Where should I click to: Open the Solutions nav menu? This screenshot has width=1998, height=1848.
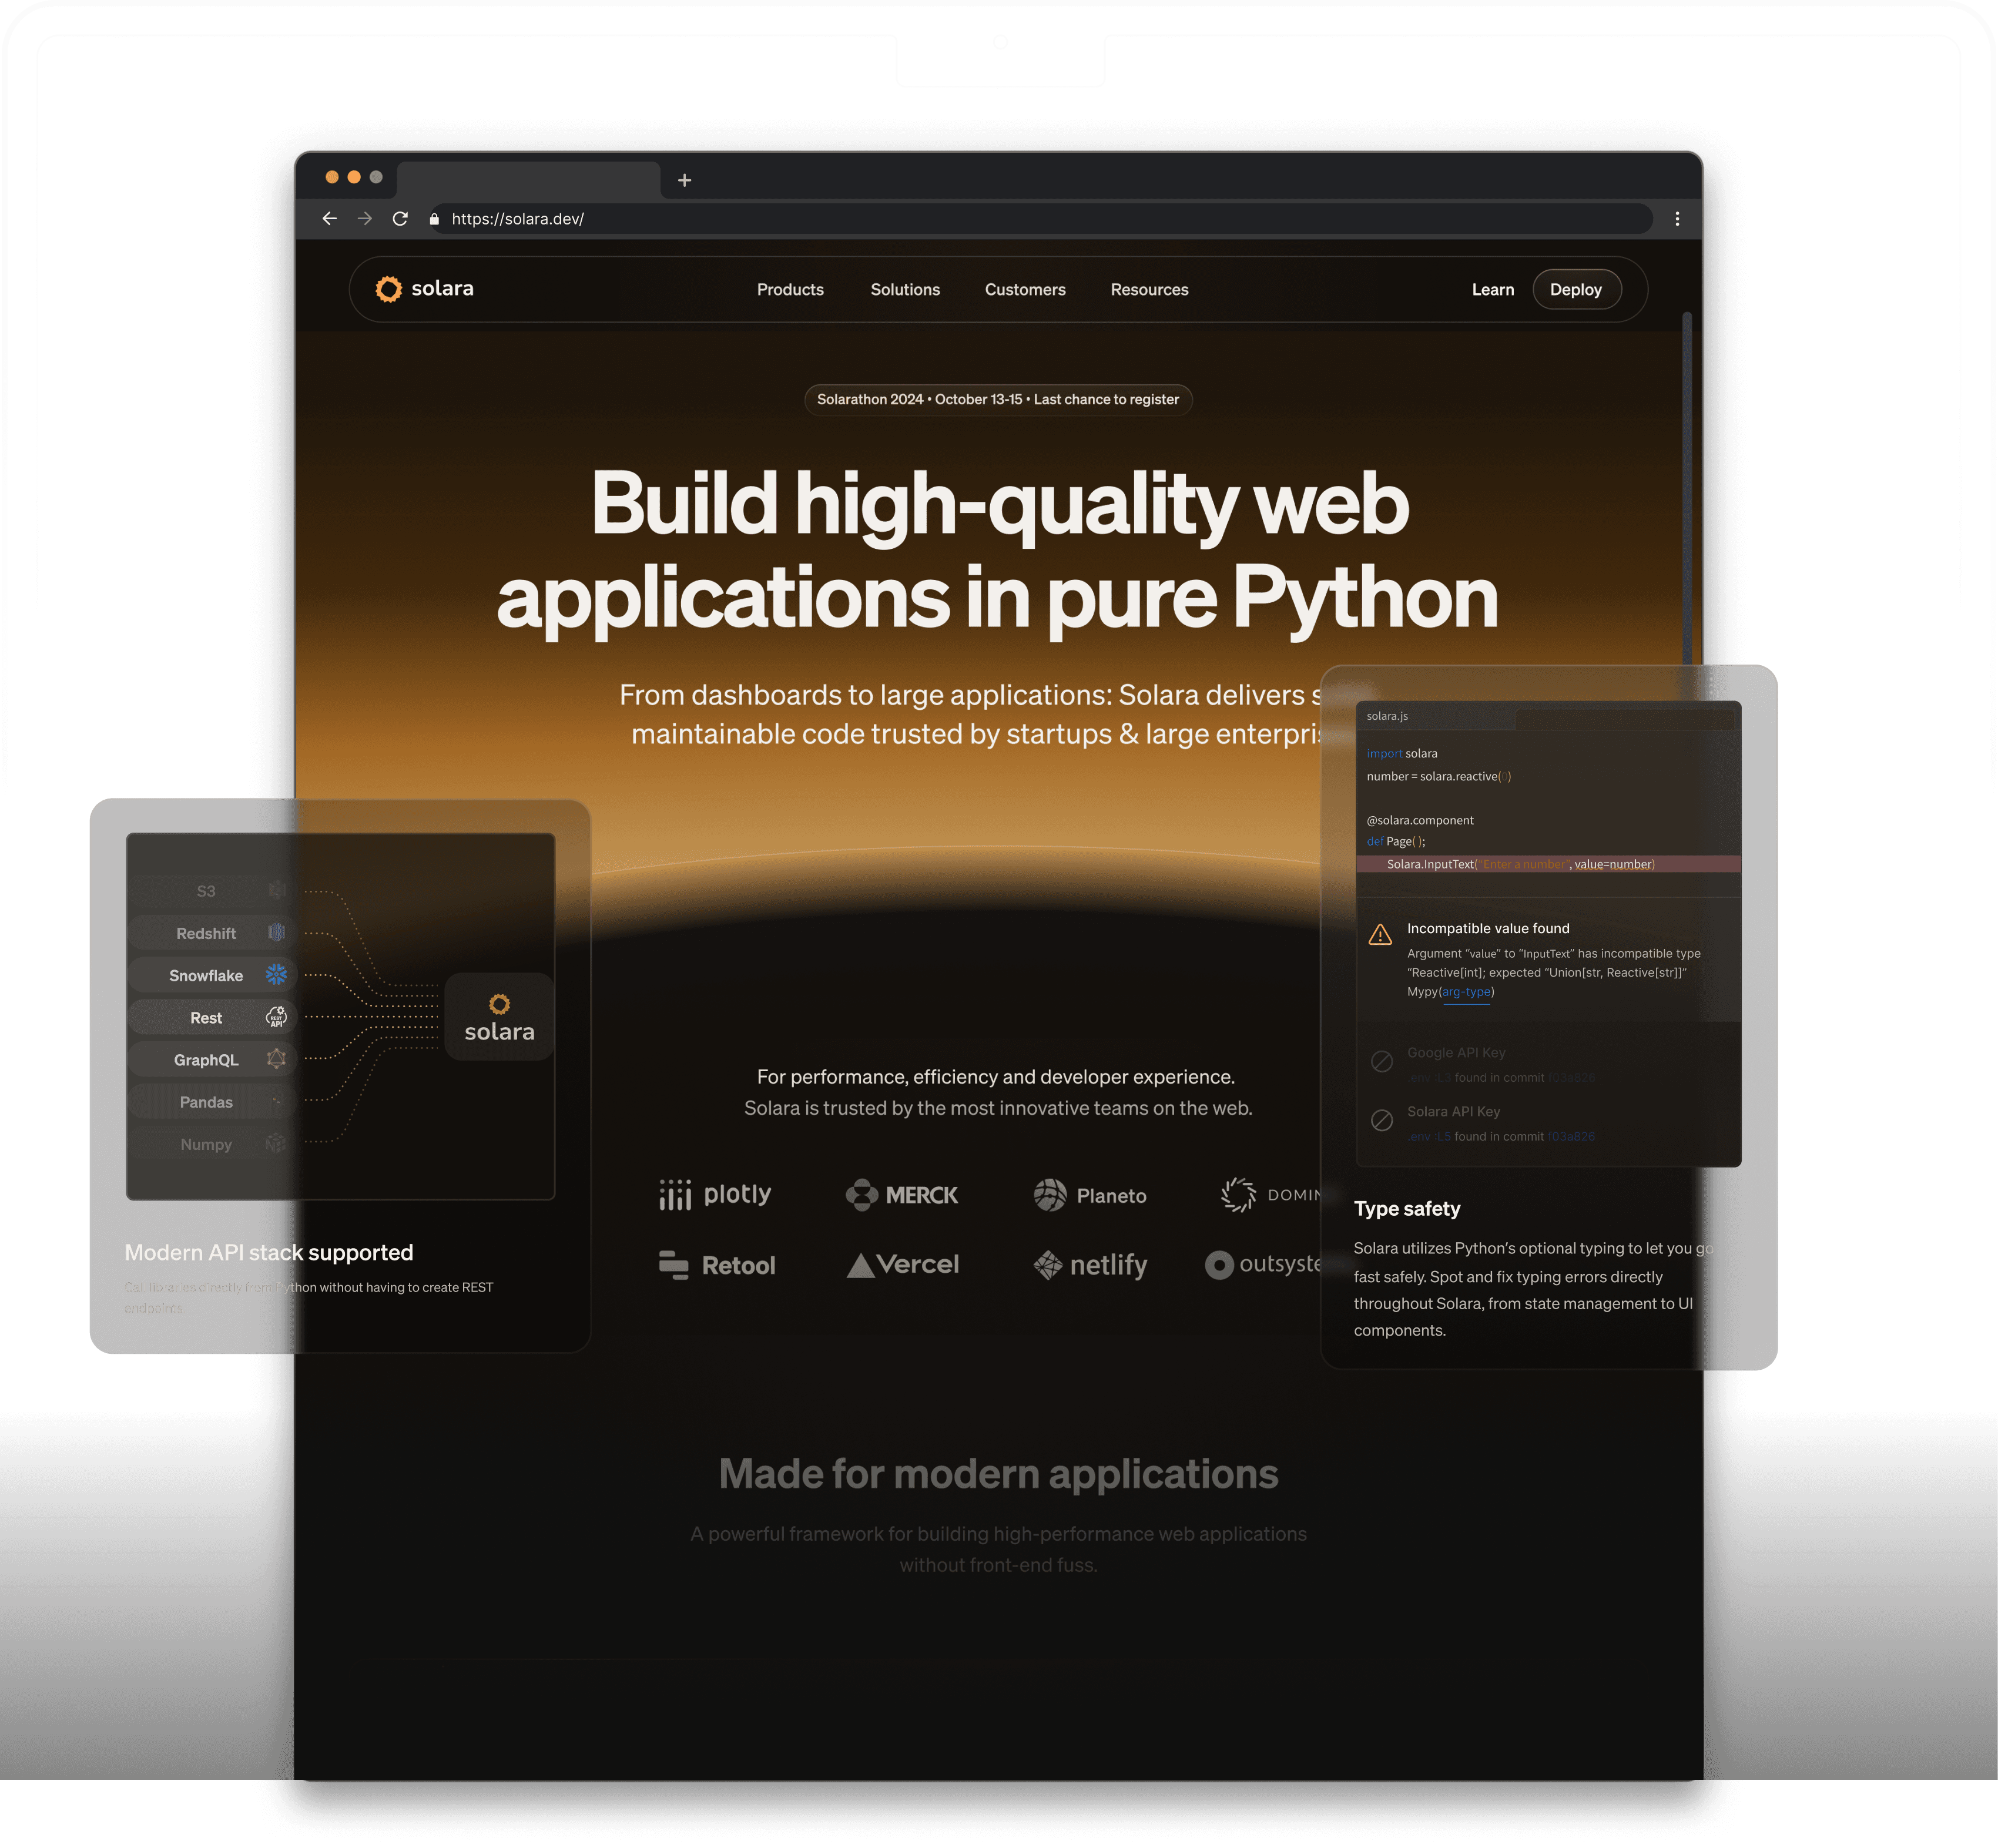[905, 289]
